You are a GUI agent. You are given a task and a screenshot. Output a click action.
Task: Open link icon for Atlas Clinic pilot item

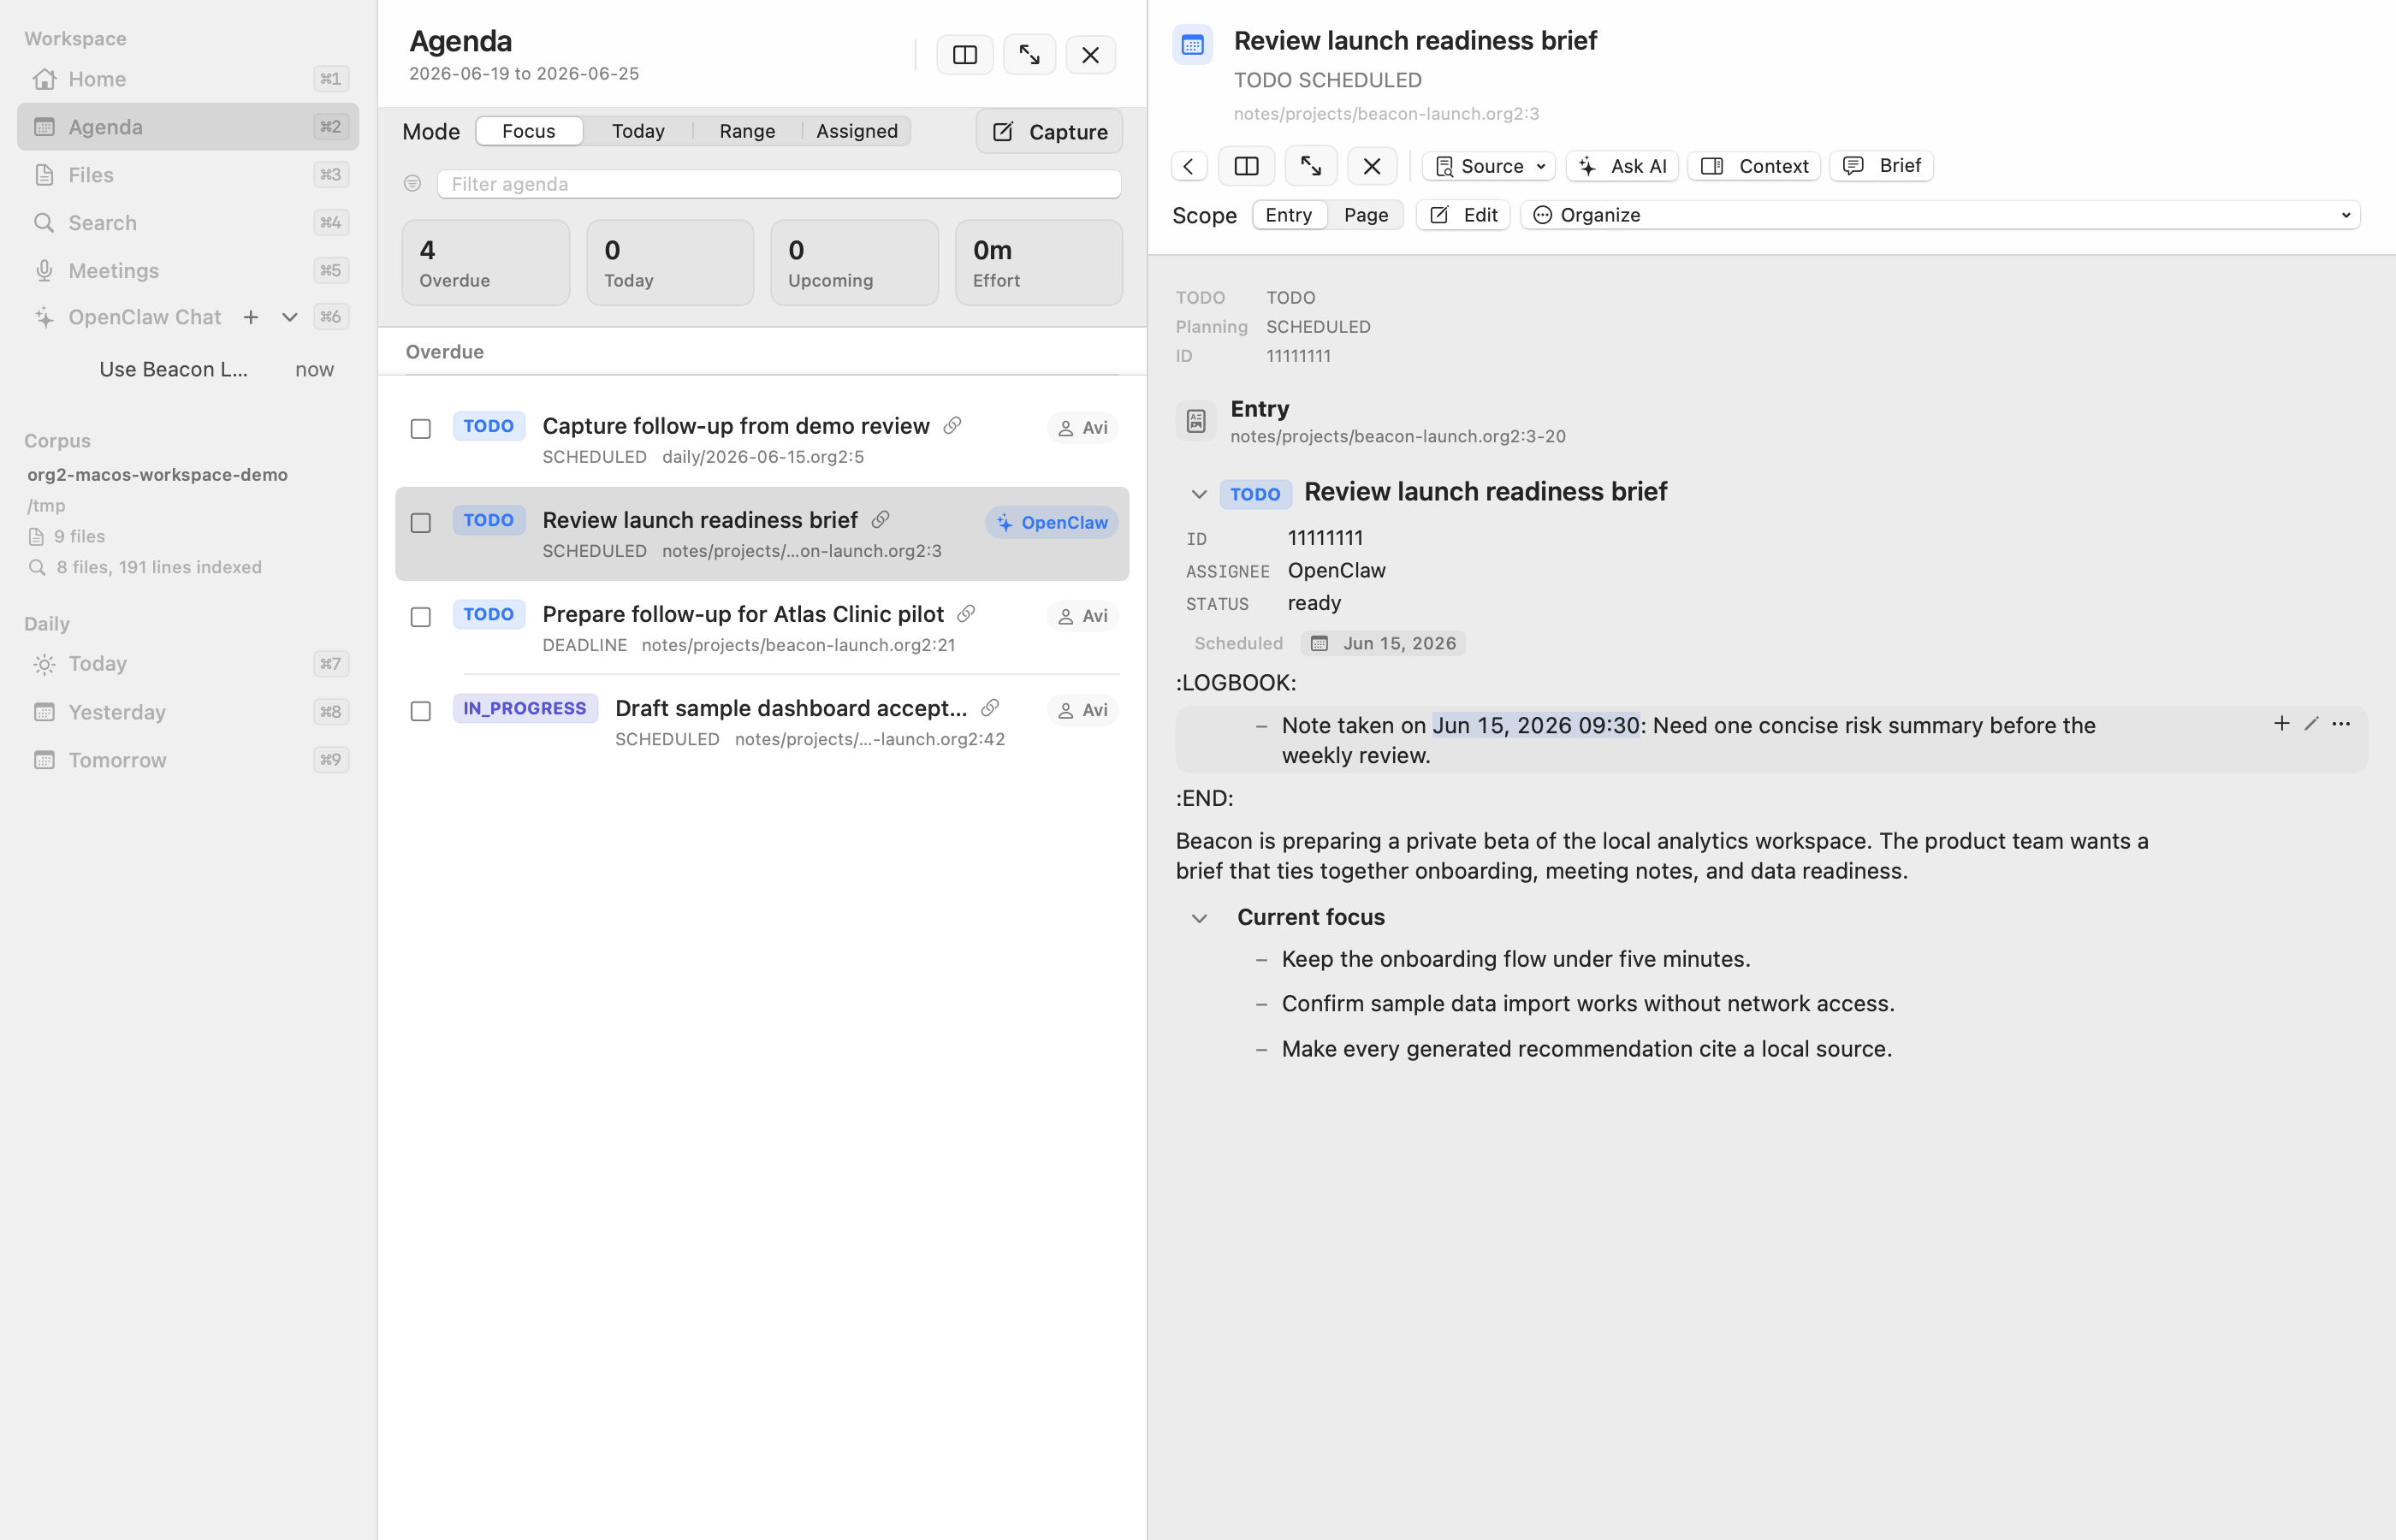pyautogui.click(x=966, y=614)
